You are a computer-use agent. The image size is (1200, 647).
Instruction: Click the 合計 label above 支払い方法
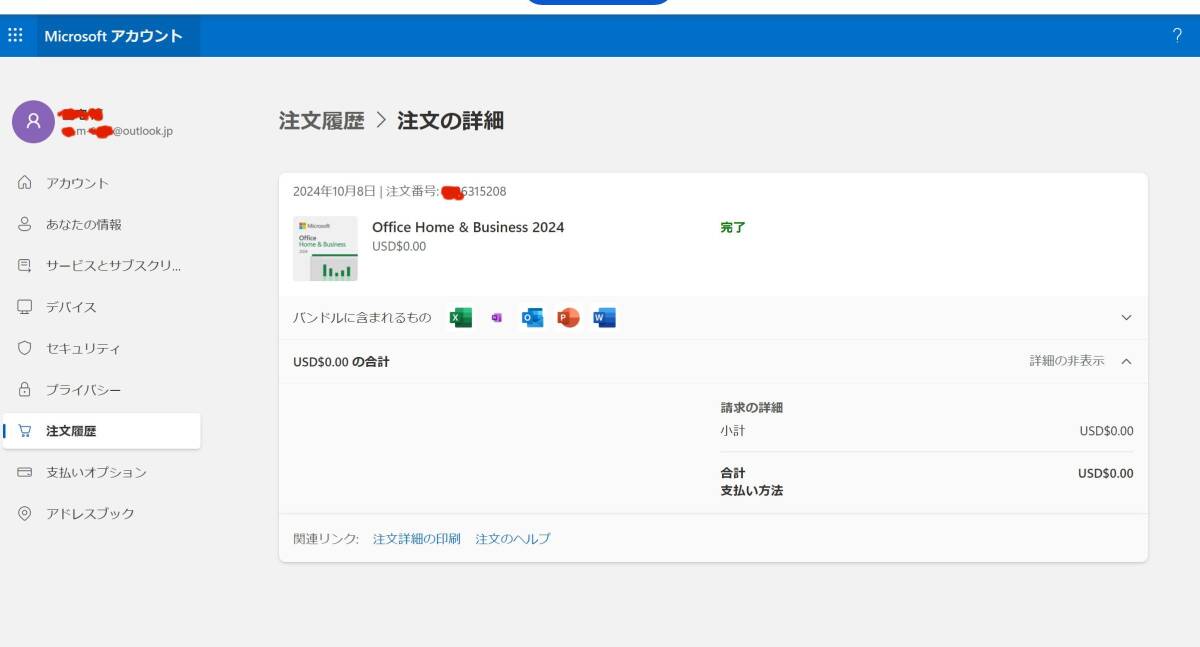(x=733, y=473)
